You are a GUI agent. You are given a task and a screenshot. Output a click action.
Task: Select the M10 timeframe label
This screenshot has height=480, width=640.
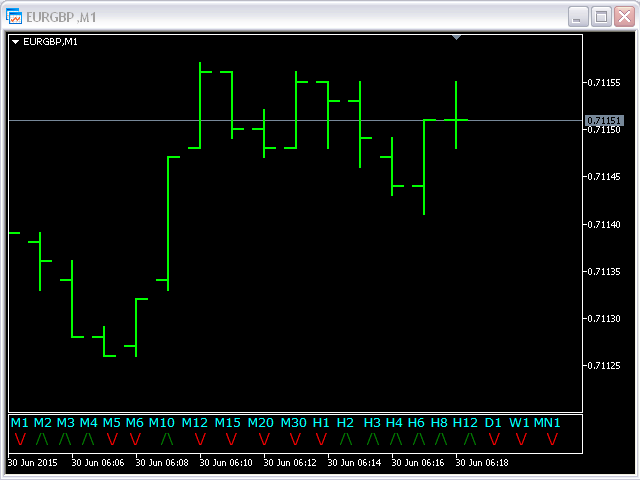[162, 422]
